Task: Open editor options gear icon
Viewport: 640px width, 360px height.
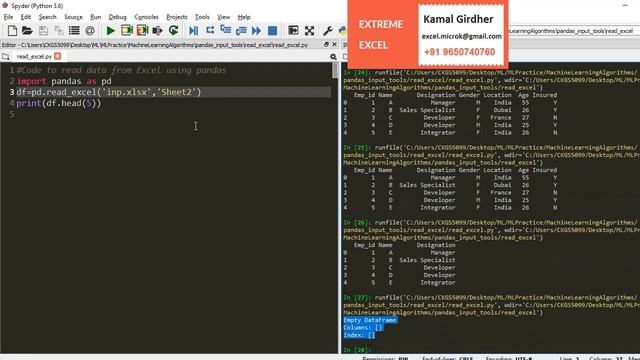Action: (x=333, y=57)
